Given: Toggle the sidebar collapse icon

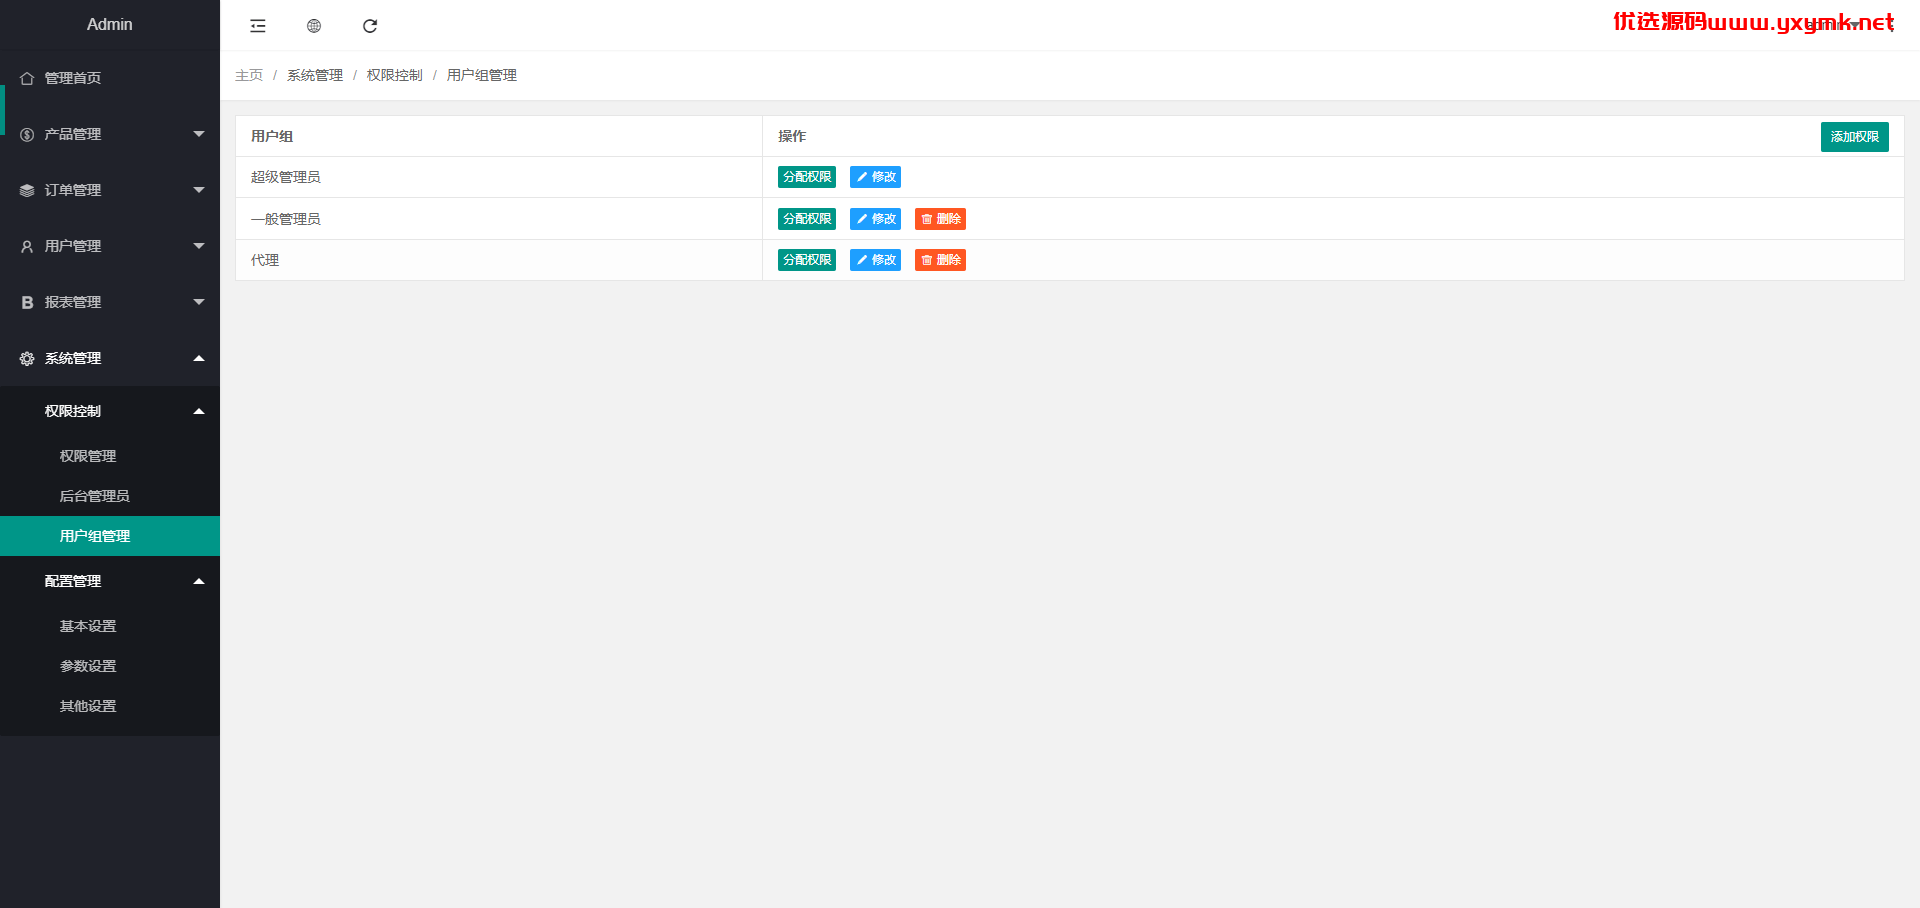Looking at the screenshot, I should [258, 26].
